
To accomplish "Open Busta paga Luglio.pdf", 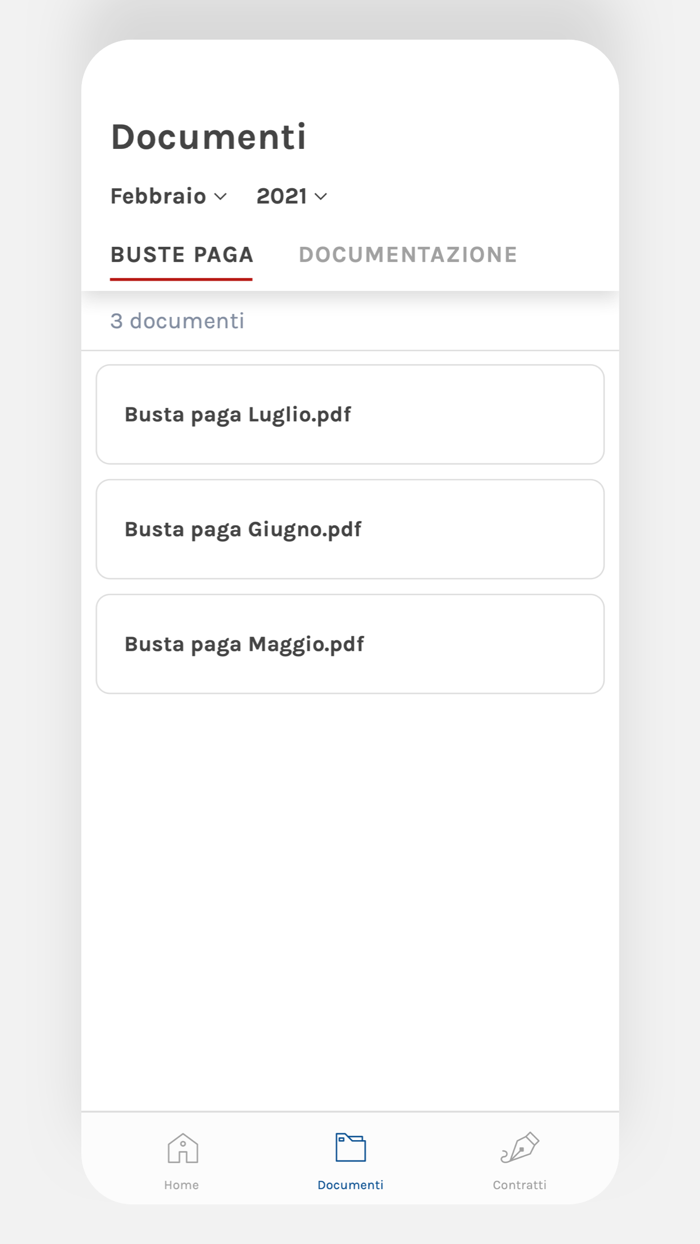I will (x=350, y=414).
